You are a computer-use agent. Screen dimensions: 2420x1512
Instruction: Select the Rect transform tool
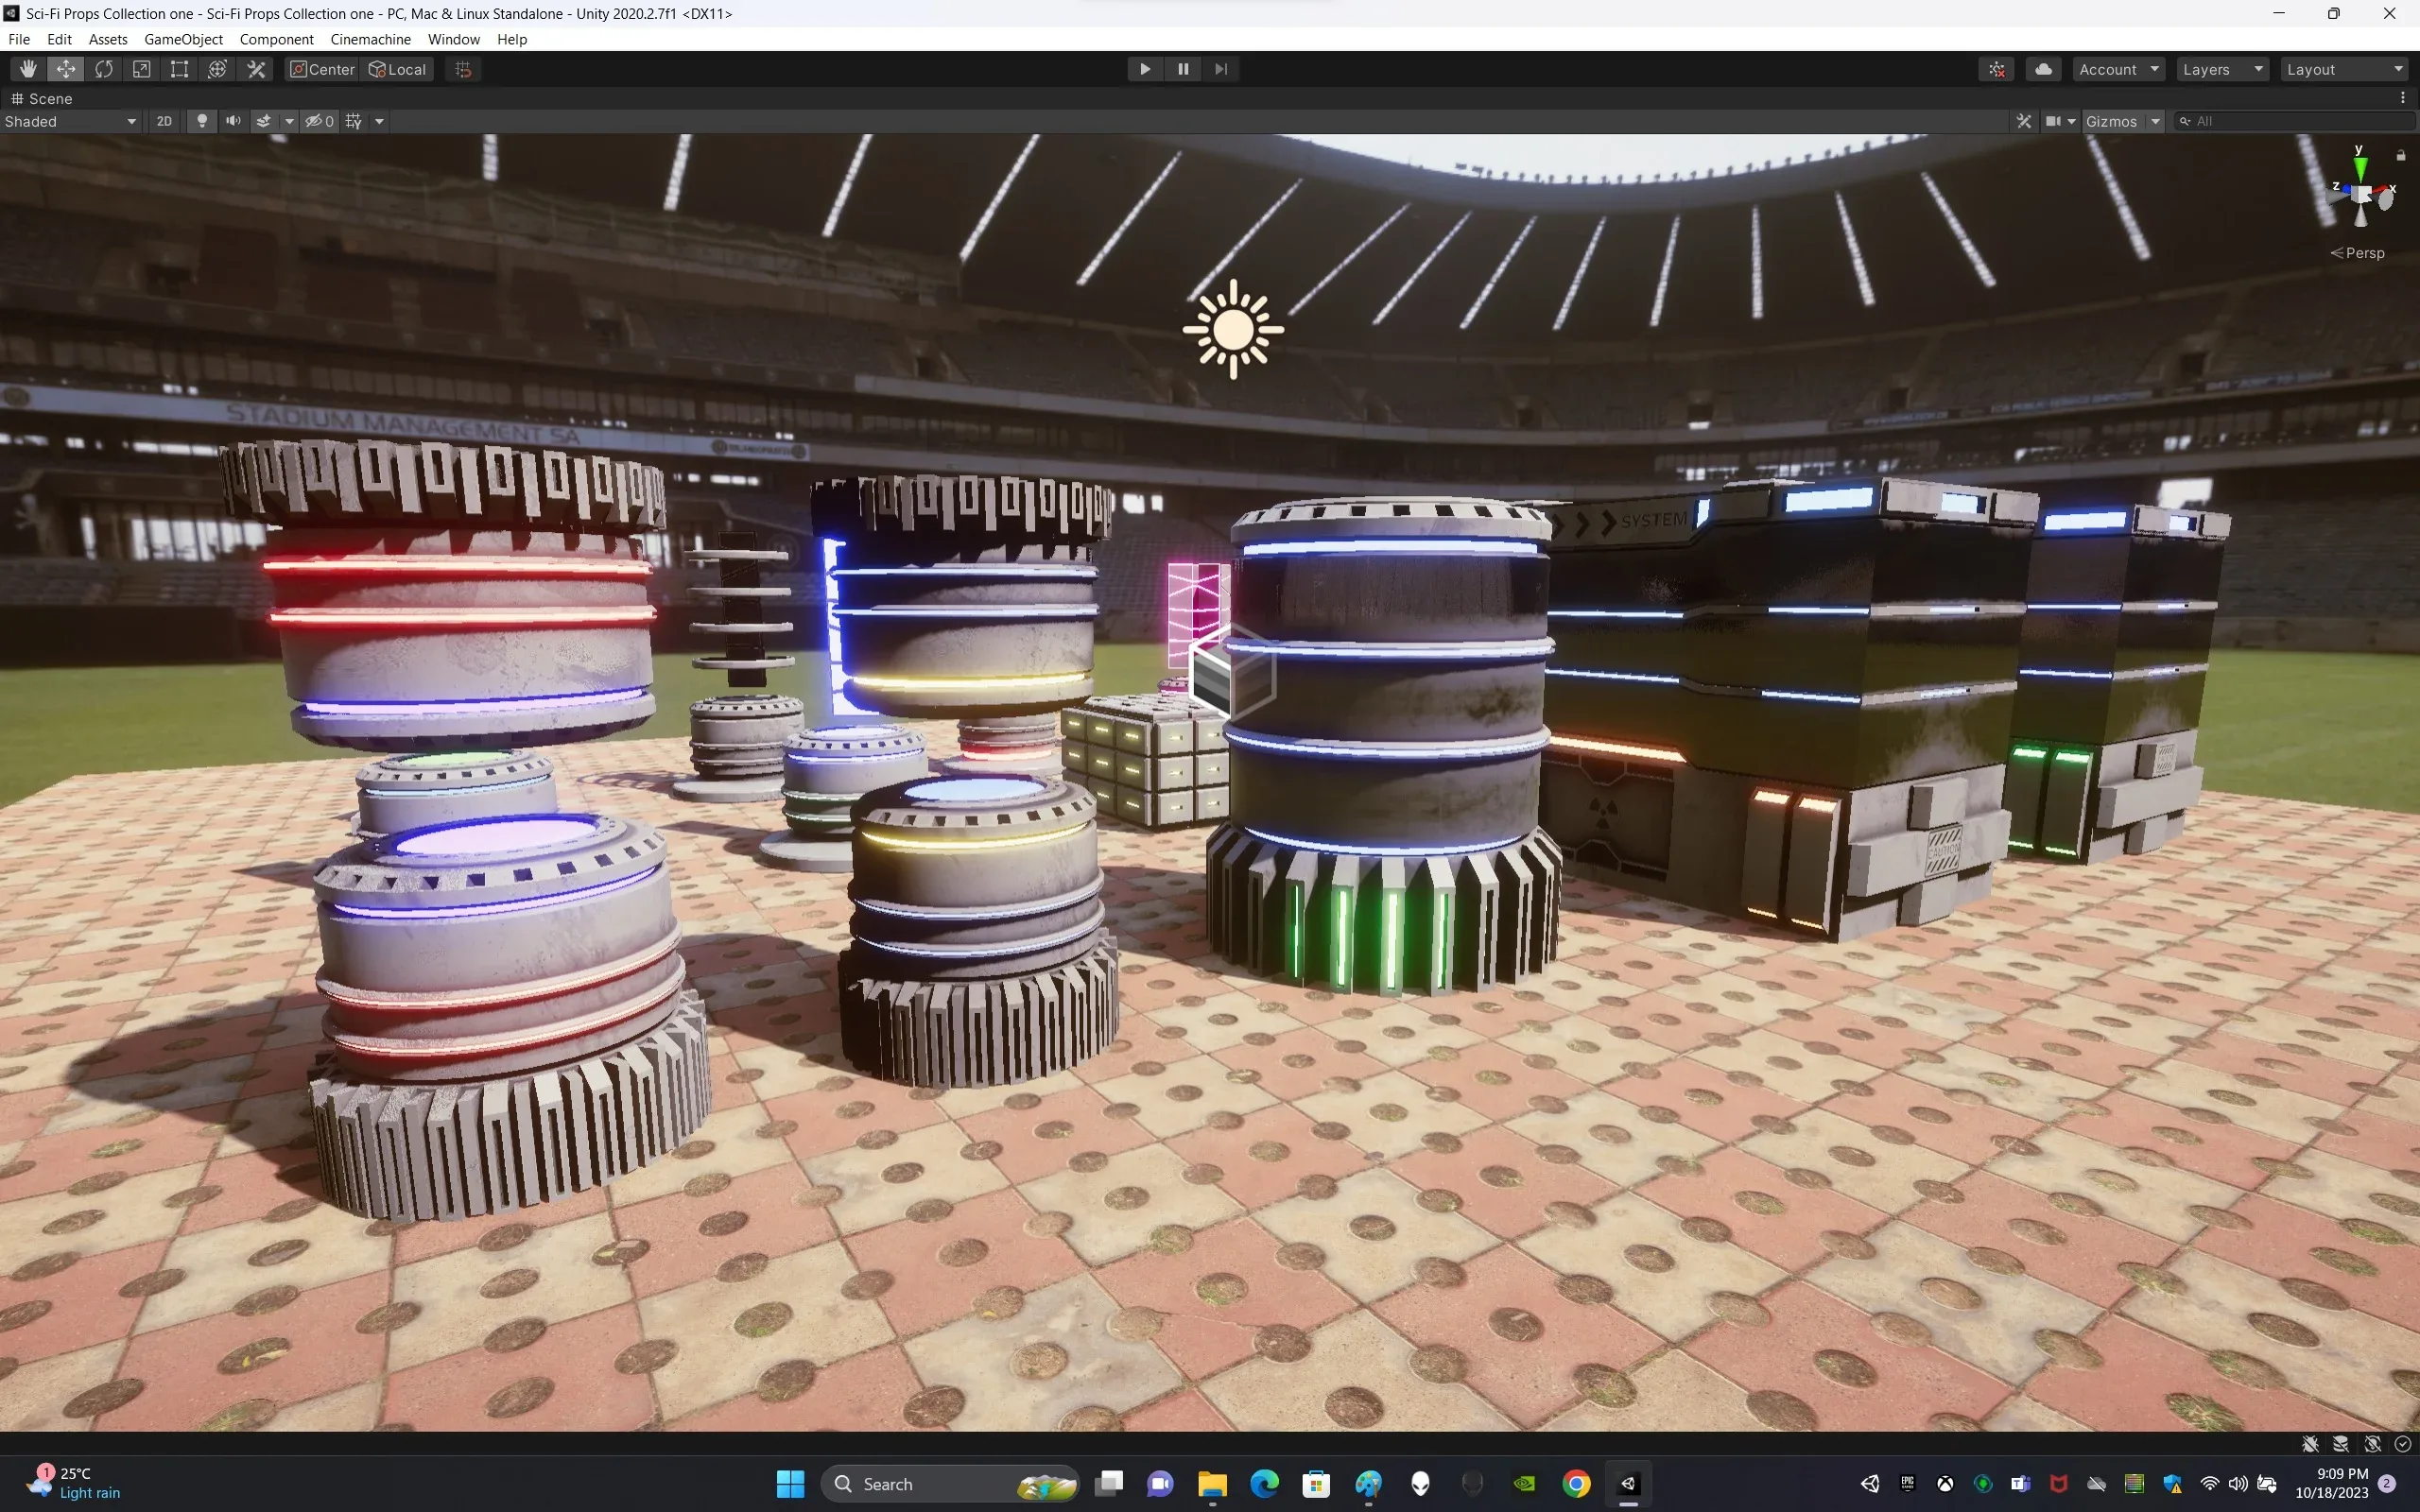[179, 69]
